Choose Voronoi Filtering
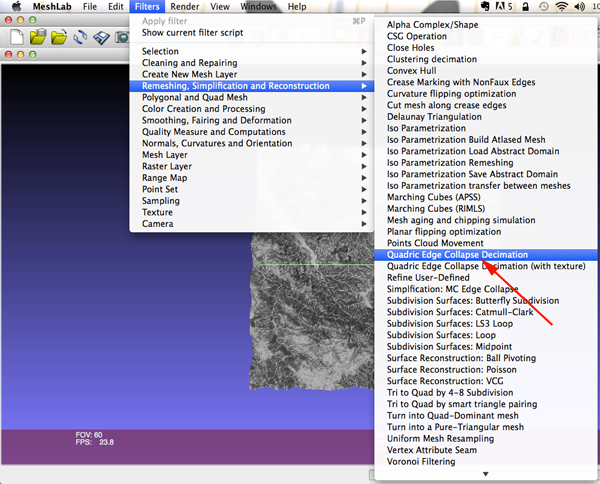 tap(486, 461)
